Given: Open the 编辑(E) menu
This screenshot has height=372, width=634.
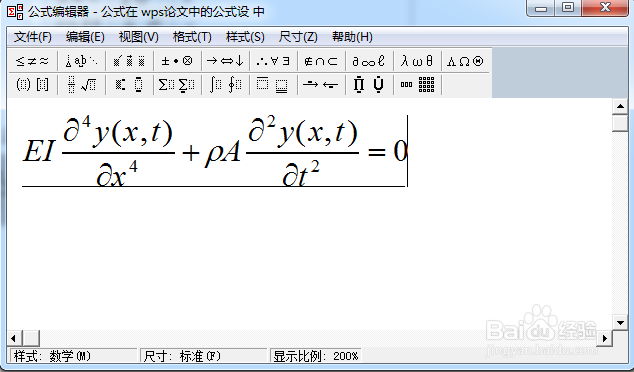Looking at the screenshot, I should point(85,37).
